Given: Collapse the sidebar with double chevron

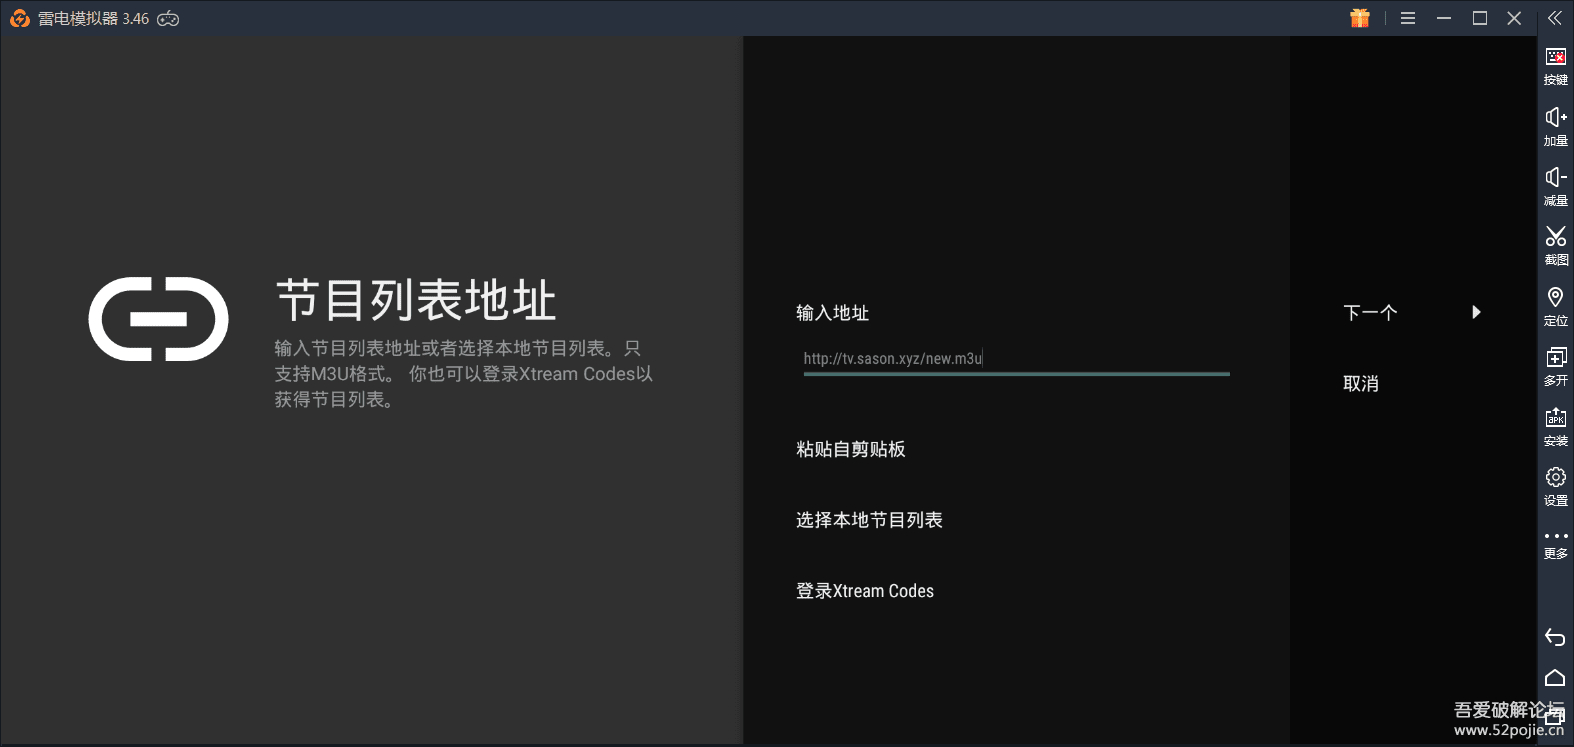Looking at the screenshot, I should pos(1554,18).
